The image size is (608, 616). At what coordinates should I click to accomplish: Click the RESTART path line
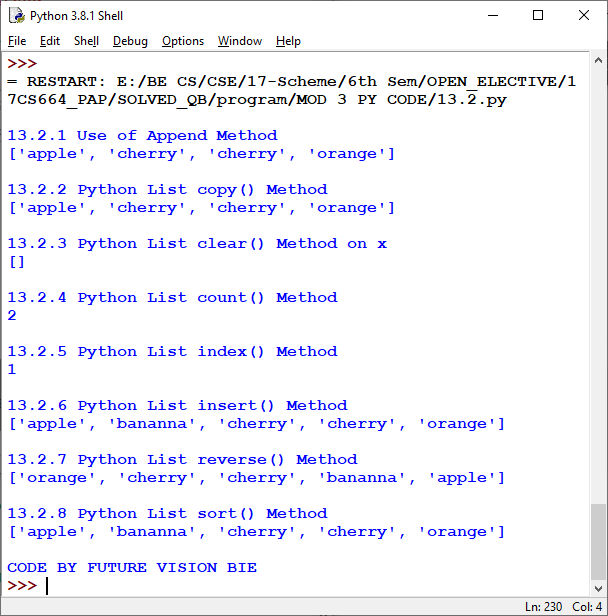(291, 90)
